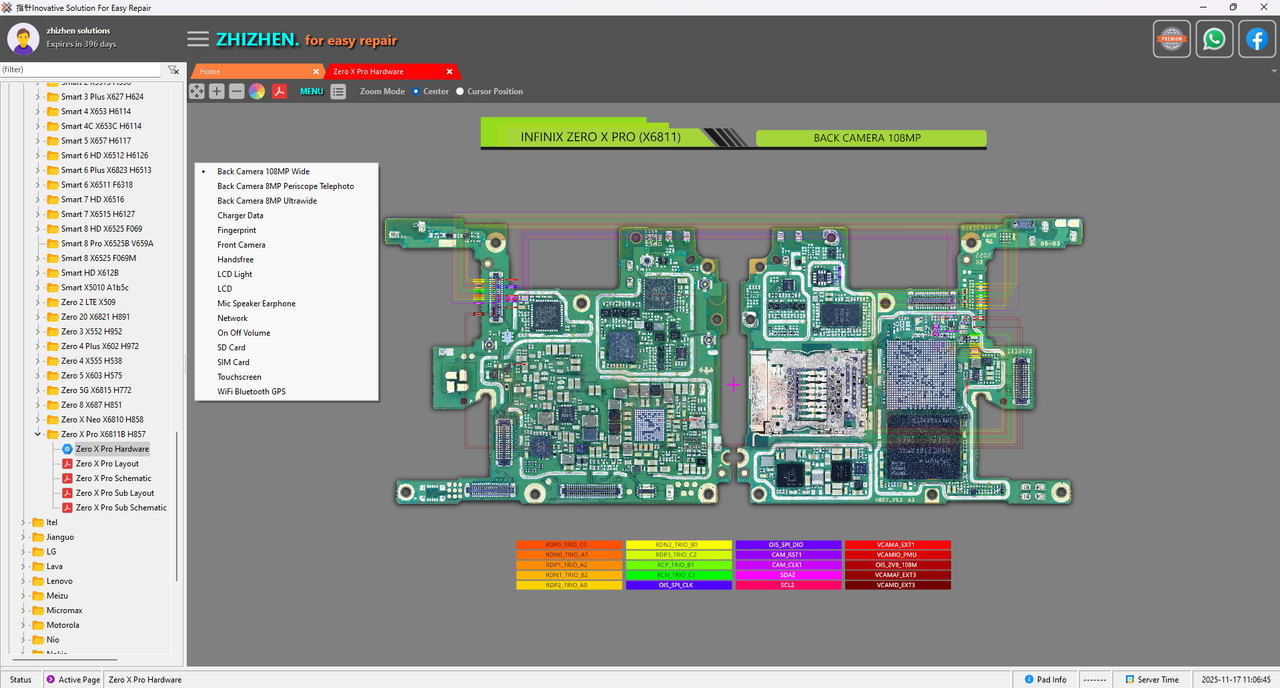Click the list view icon beside MENU

(339, 91)
